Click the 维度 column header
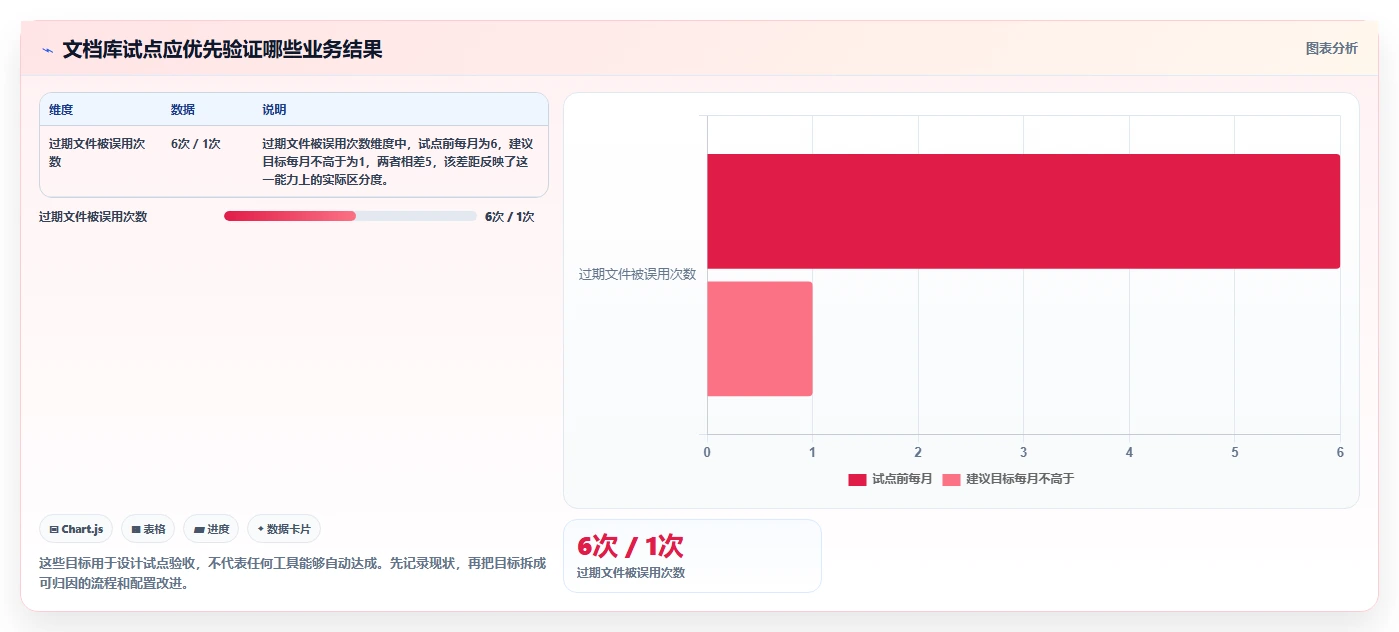Viewport: 1399px width, 632px height. pos(61,110)
